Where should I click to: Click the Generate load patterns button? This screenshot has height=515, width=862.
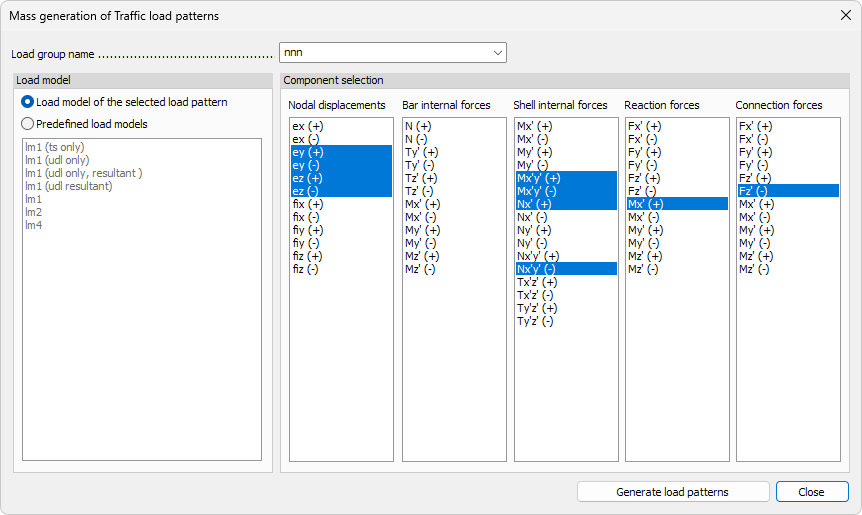coord(672,492)
